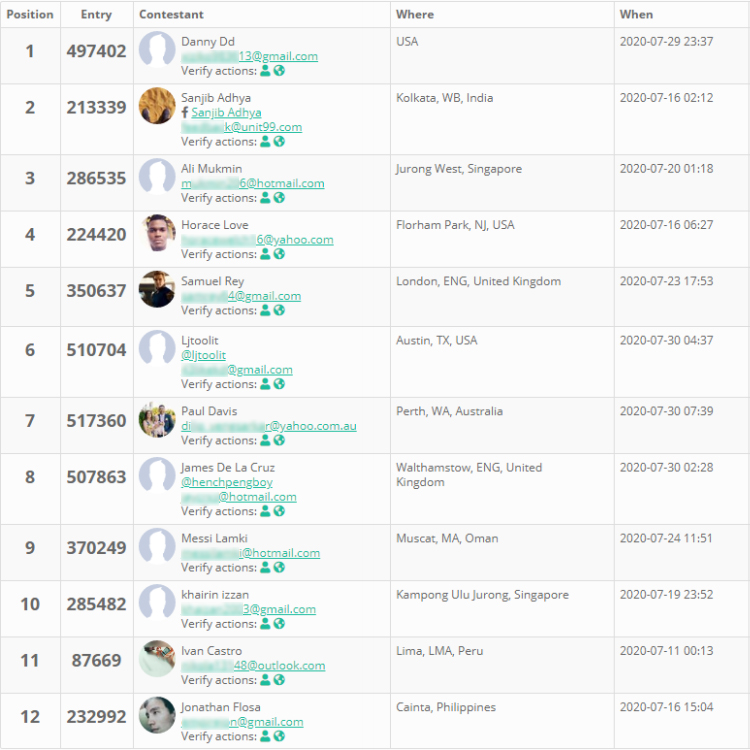Click the Entry column header
This screenshot has height=750, width=750.
96,15
